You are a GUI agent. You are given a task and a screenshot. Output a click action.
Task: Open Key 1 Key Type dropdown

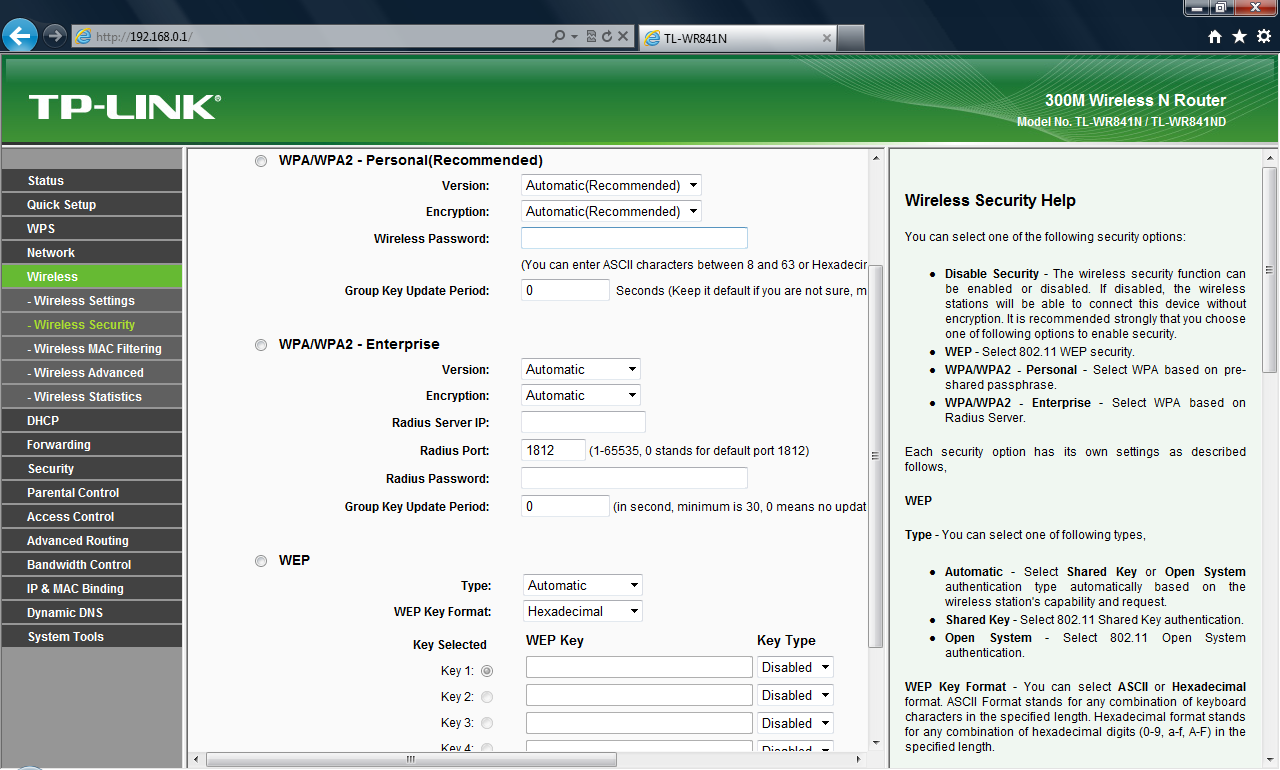[795, 668]
